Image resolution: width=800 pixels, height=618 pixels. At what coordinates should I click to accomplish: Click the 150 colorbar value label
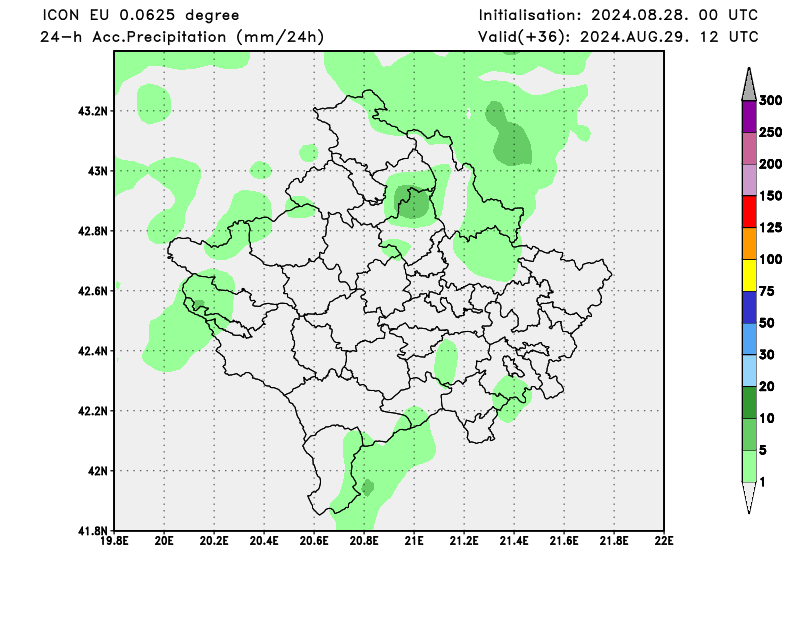tap(770, 196)
